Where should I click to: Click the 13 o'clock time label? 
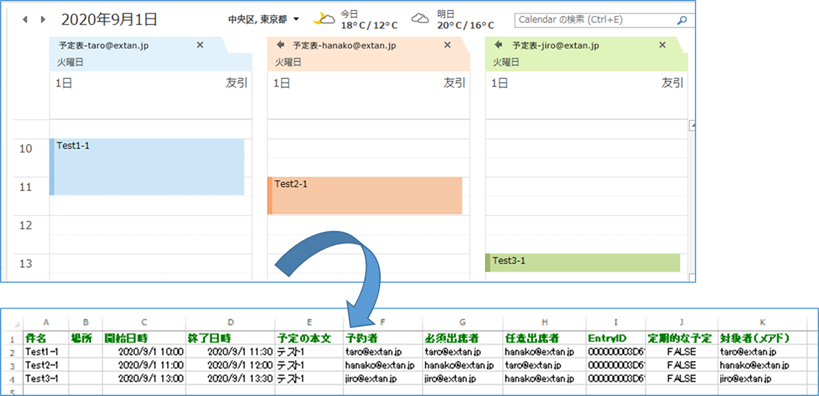26,263
